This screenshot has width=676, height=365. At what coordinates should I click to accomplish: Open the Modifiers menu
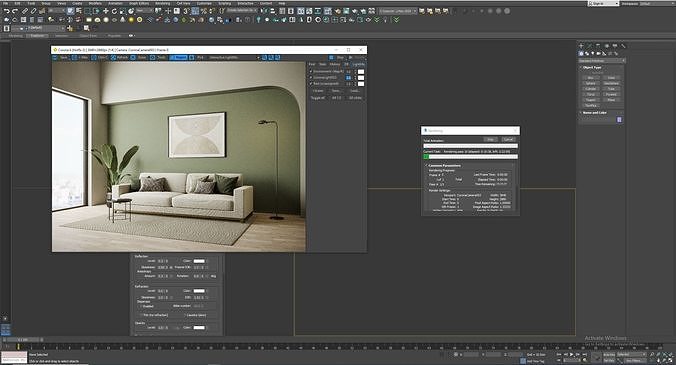pos(95,3)
